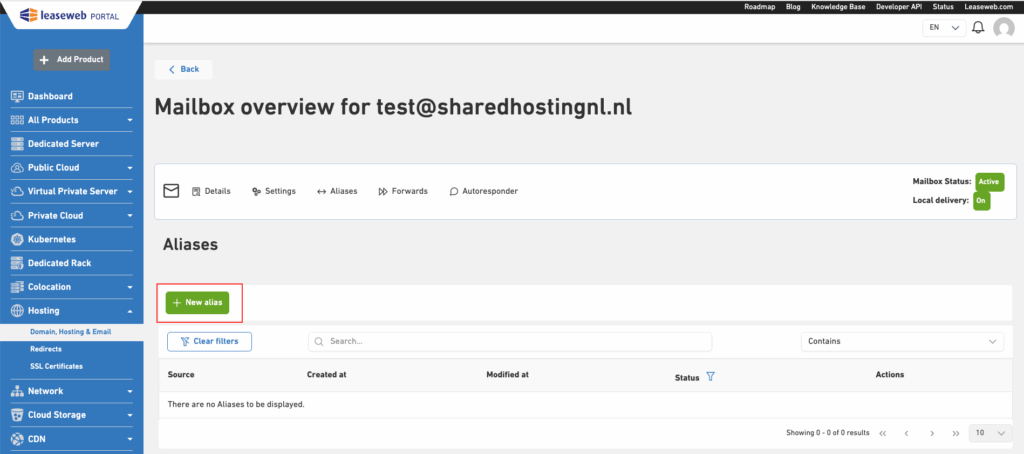Open the Forwards tab
The width and height of the screenshot is (1024, 454).
[x=403, y=191]
